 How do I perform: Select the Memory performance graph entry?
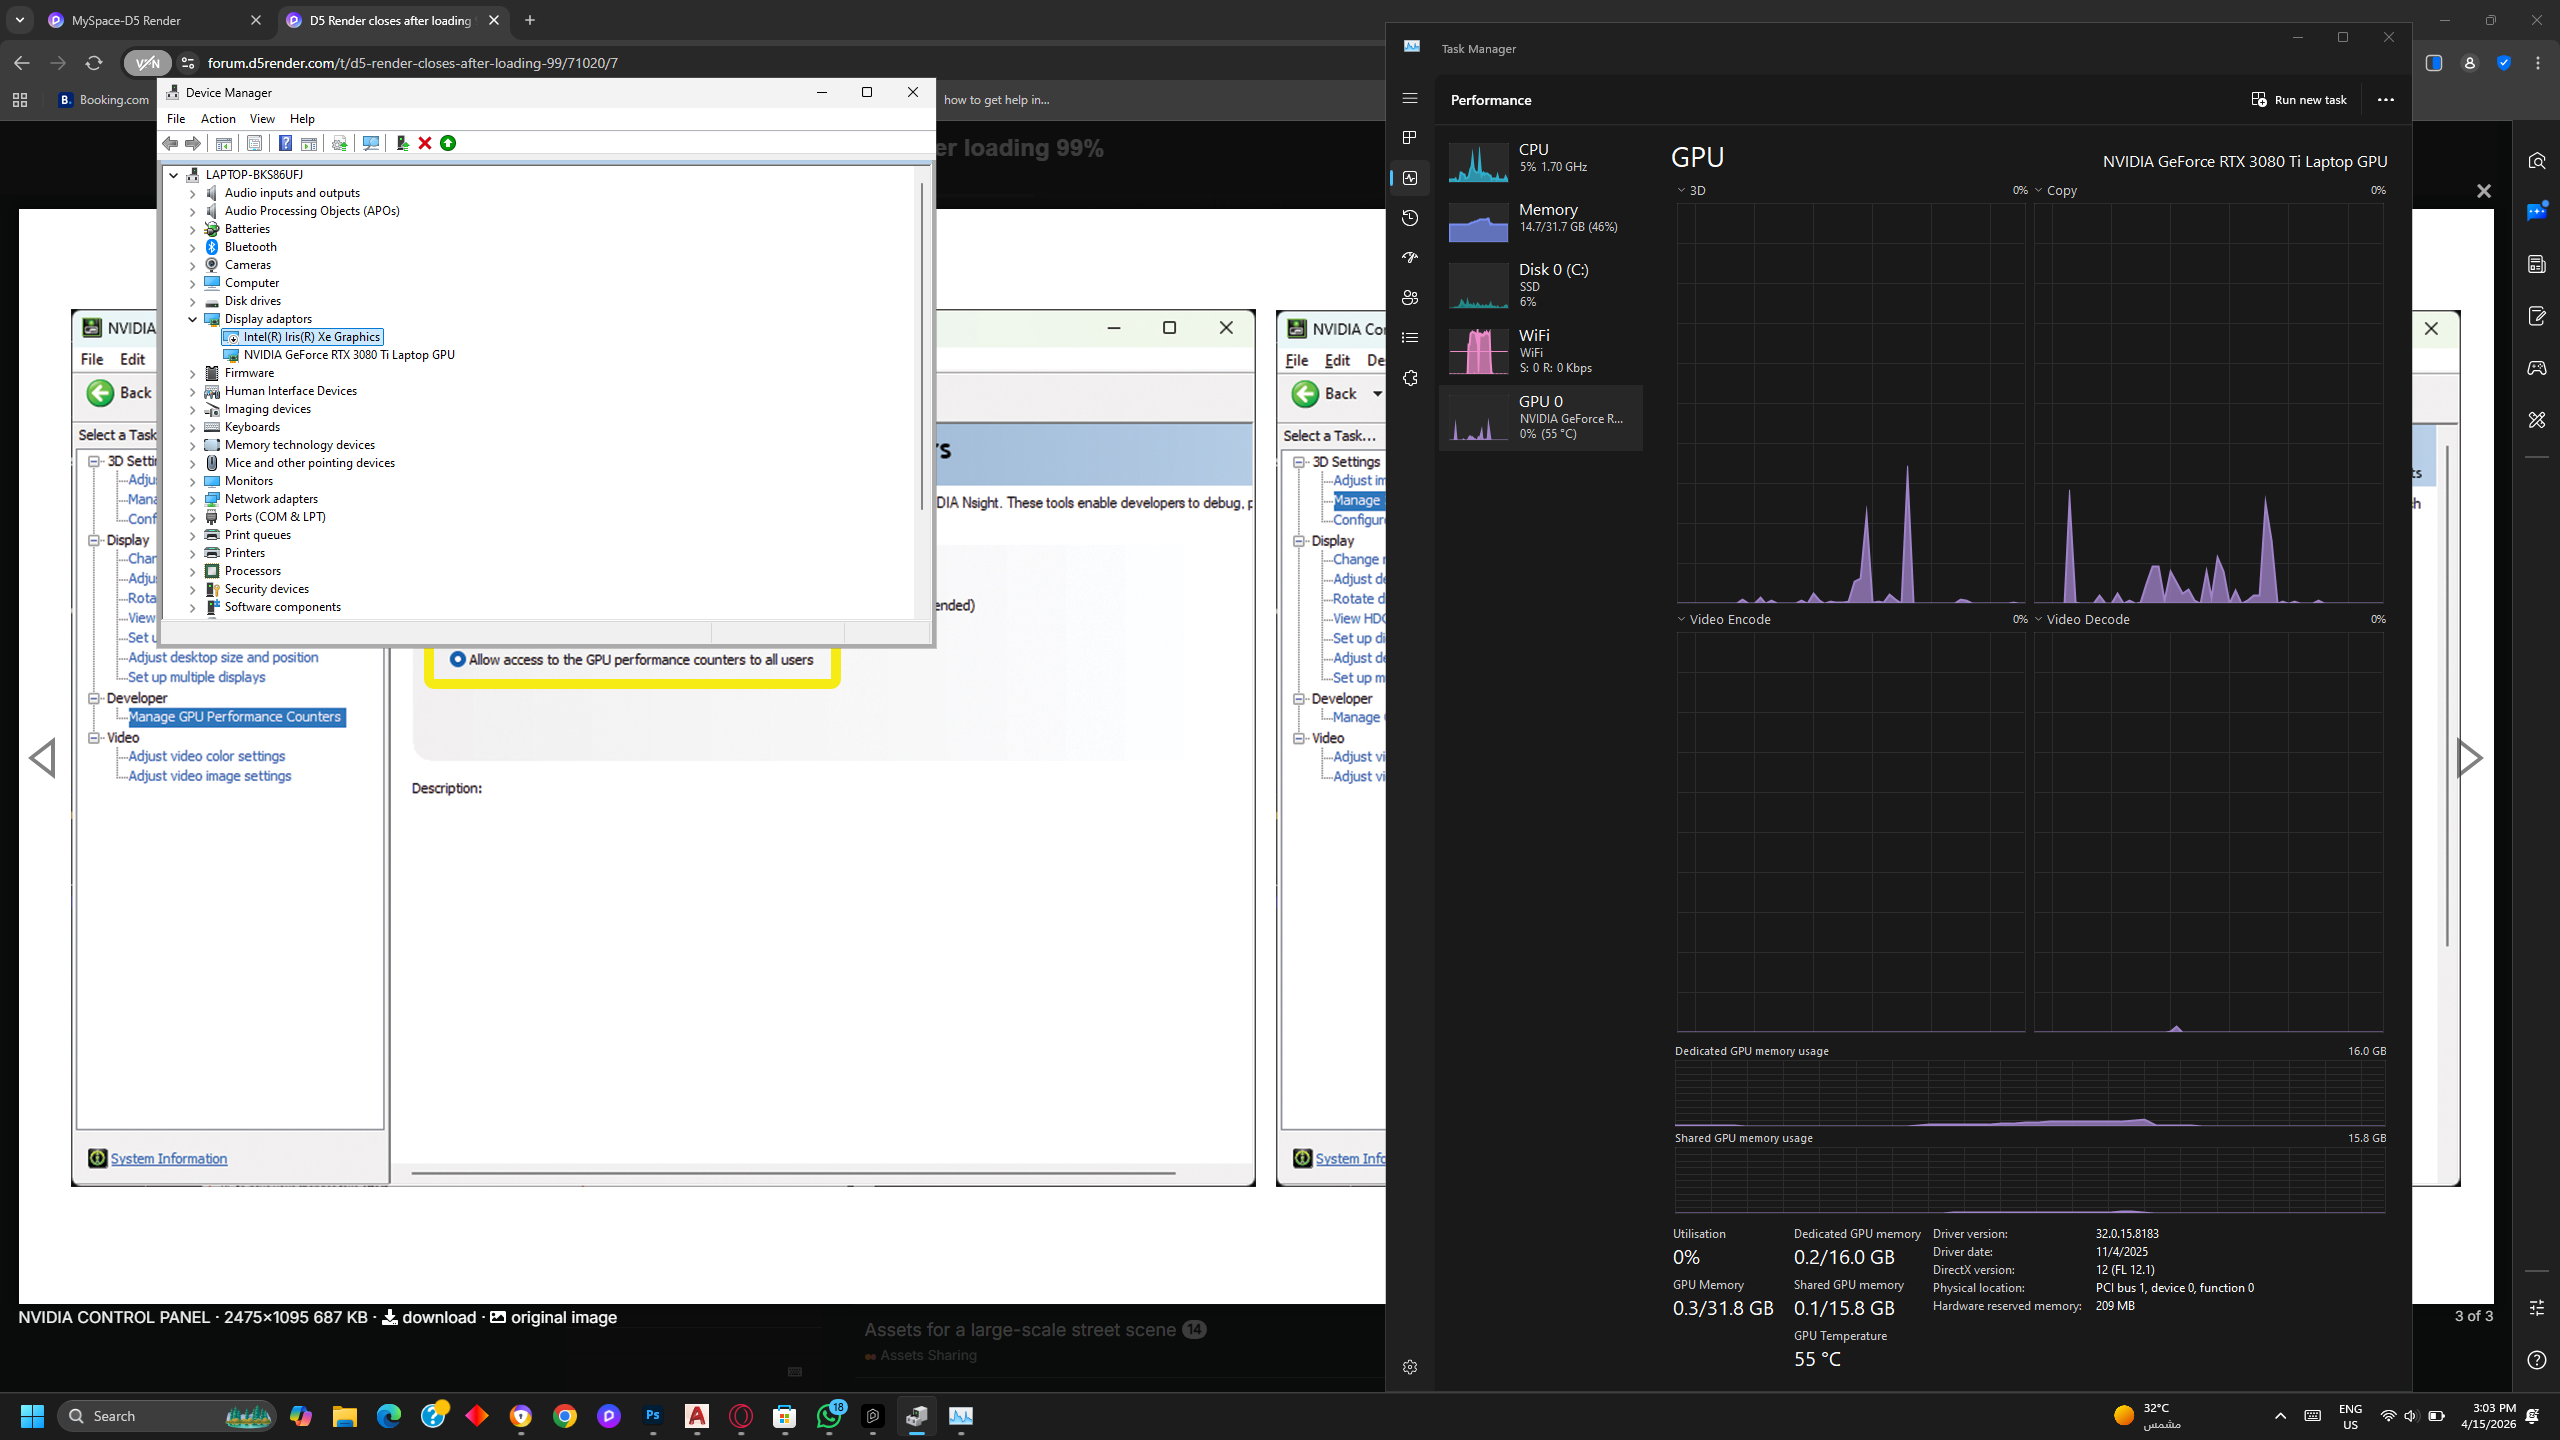[1540, 219]
